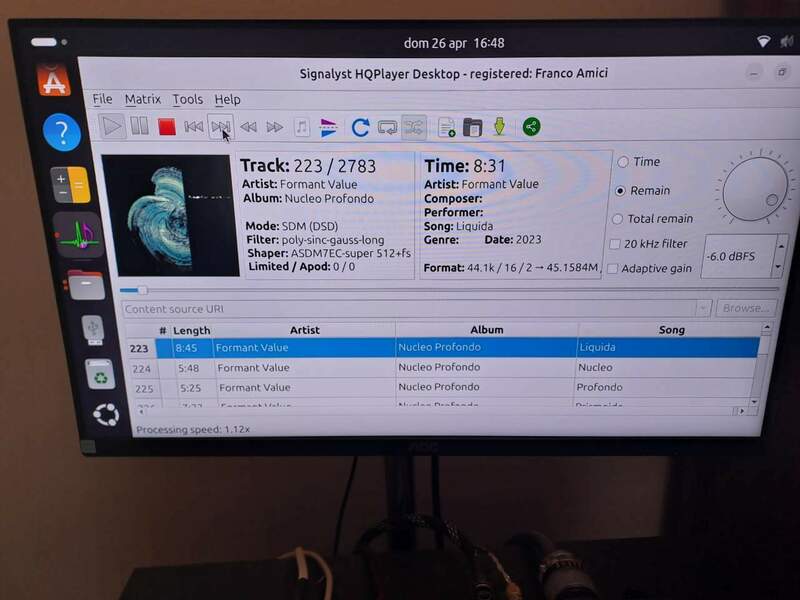
Task: Open the Help menu
Action: [227, 99]
